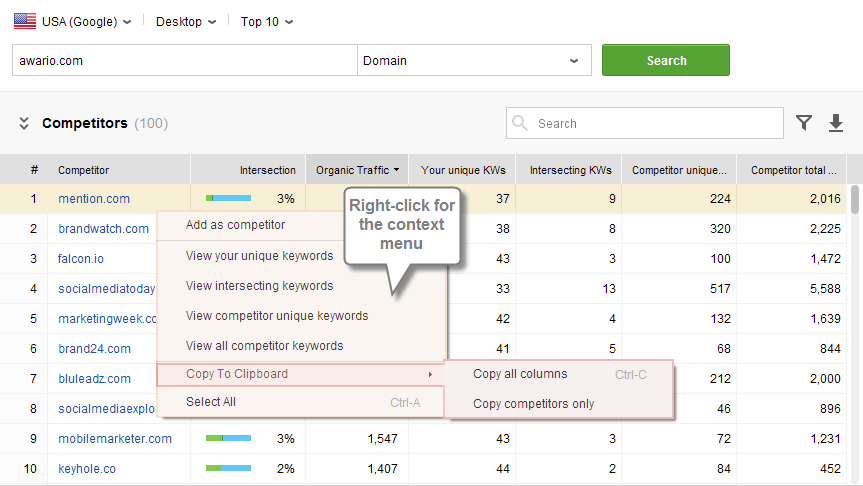The width and height of the screenshot is (863, 486).
Task: Click the awario.com domain input field
Action: (x=184, y=60)
